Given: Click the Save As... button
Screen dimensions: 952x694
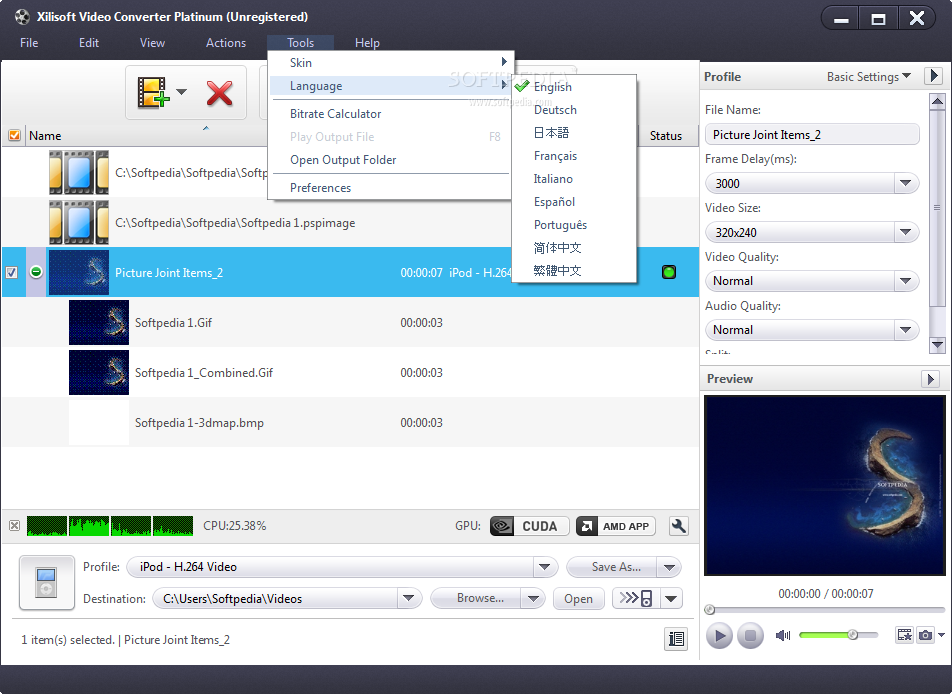Looking at the screenshot, I should (613, 567).
